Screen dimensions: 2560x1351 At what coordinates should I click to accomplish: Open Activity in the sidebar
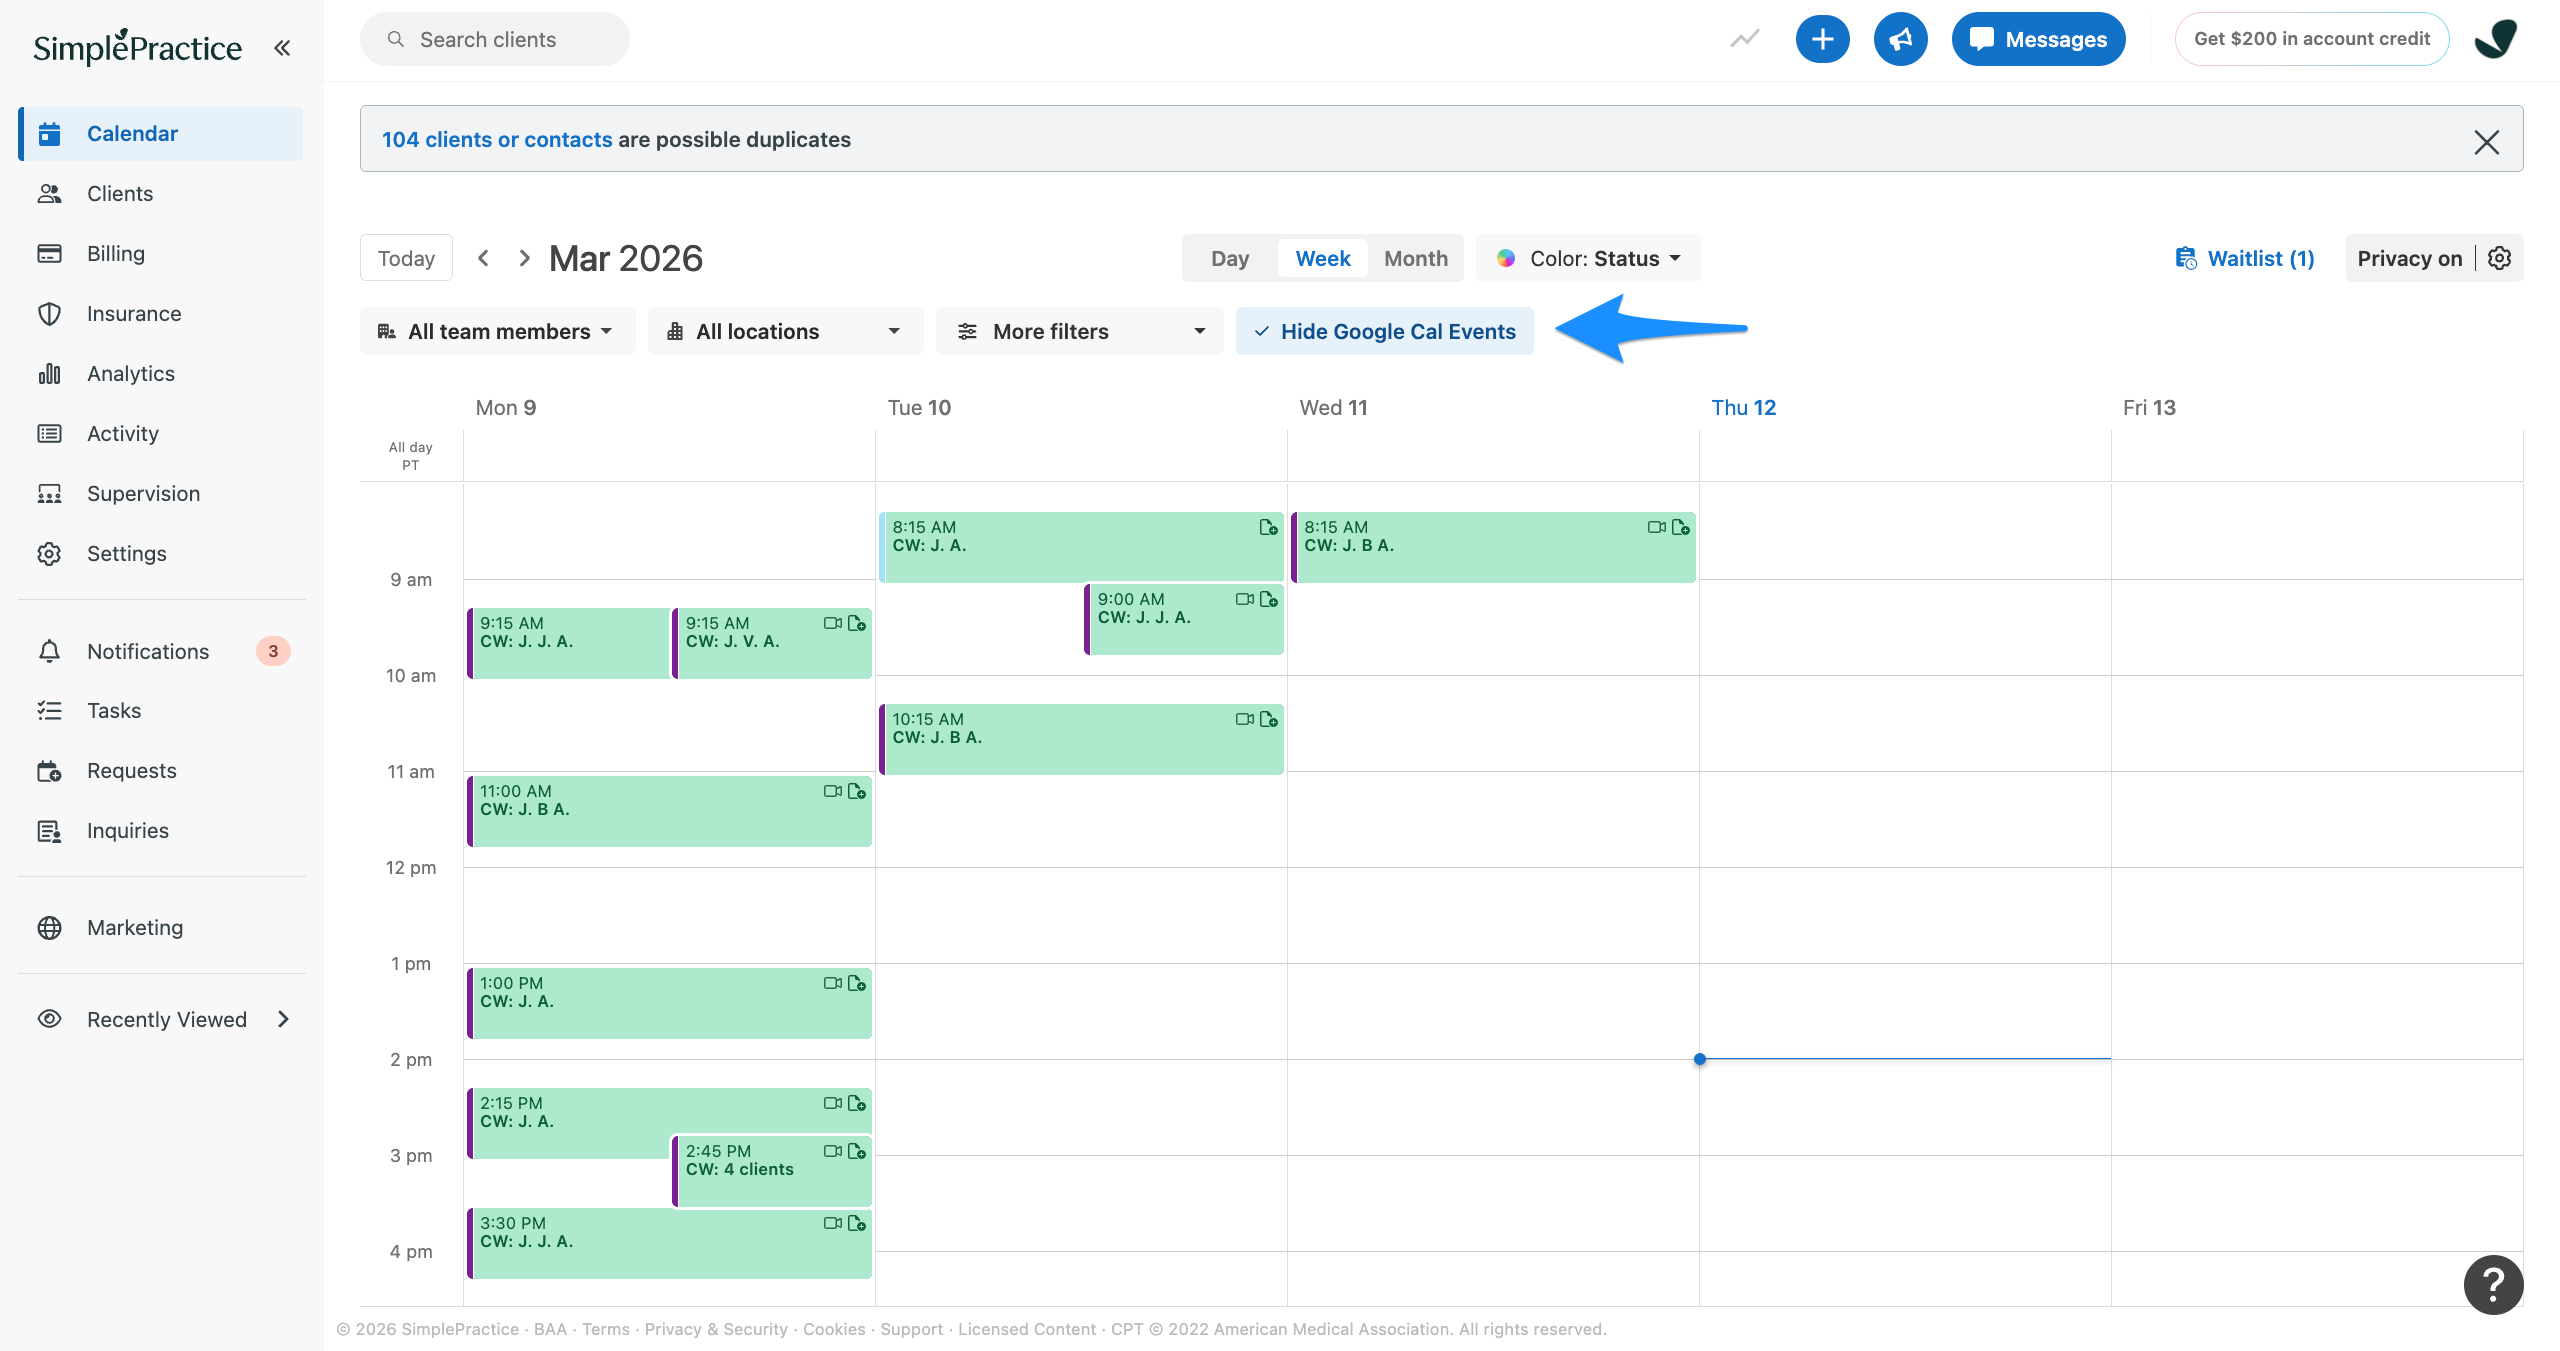[x=161, y=433]
